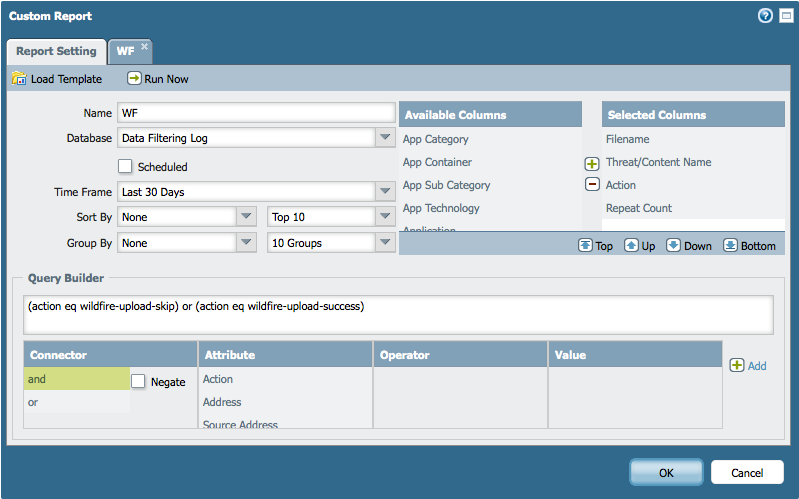
Task: Click the Name input field
Action: 256,113
